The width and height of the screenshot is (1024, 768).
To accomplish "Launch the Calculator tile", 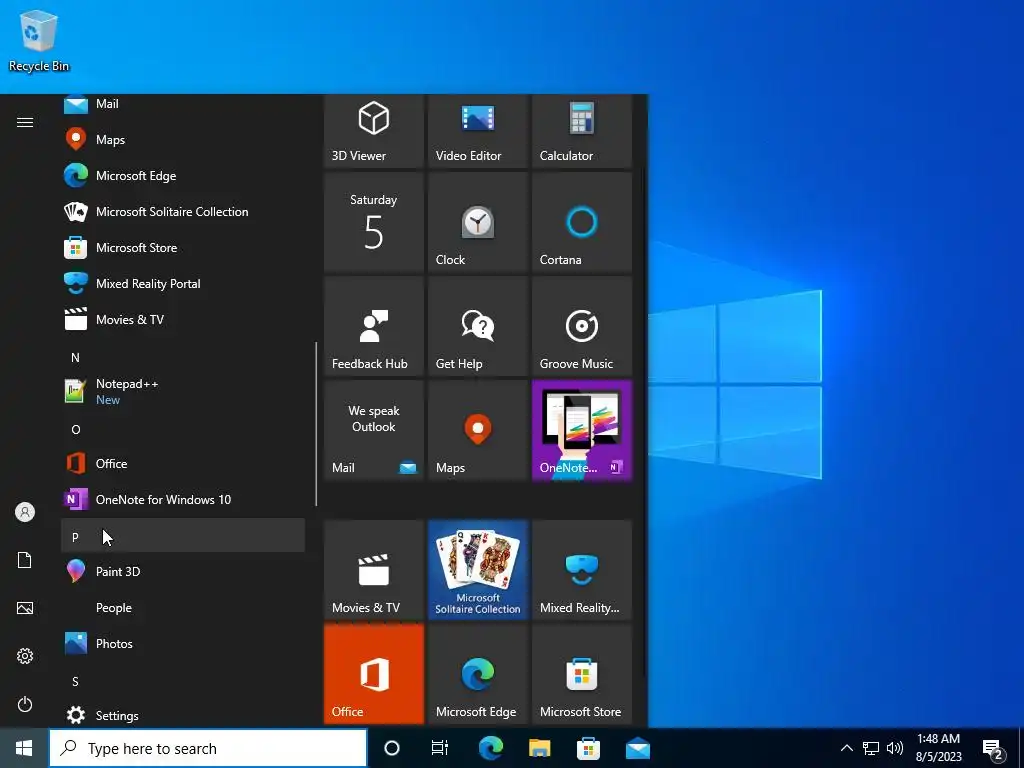I will (x=581, y=131).
